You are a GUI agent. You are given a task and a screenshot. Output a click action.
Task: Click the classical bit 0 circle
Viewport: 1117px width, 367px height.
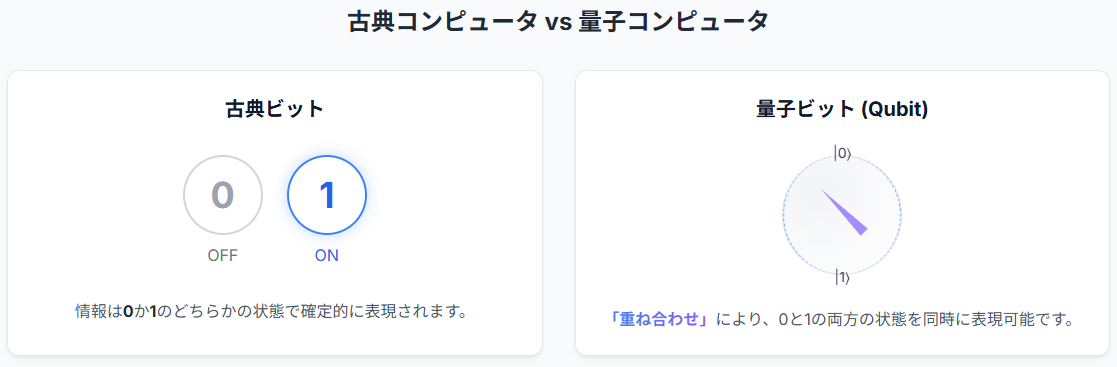click(x=223, y=195)
